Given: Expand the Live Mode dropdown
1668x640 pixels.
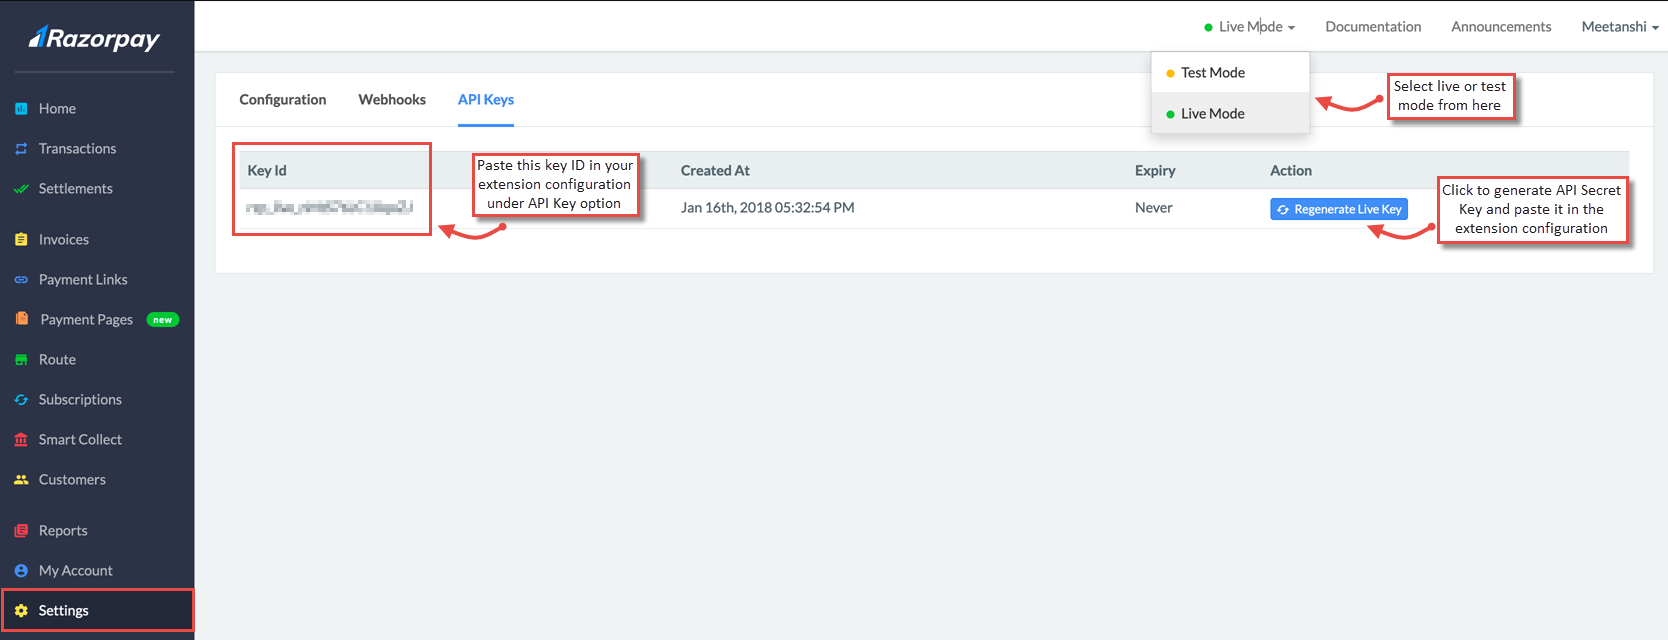Looking at the screenshot, I should (x=1250, y=26).
